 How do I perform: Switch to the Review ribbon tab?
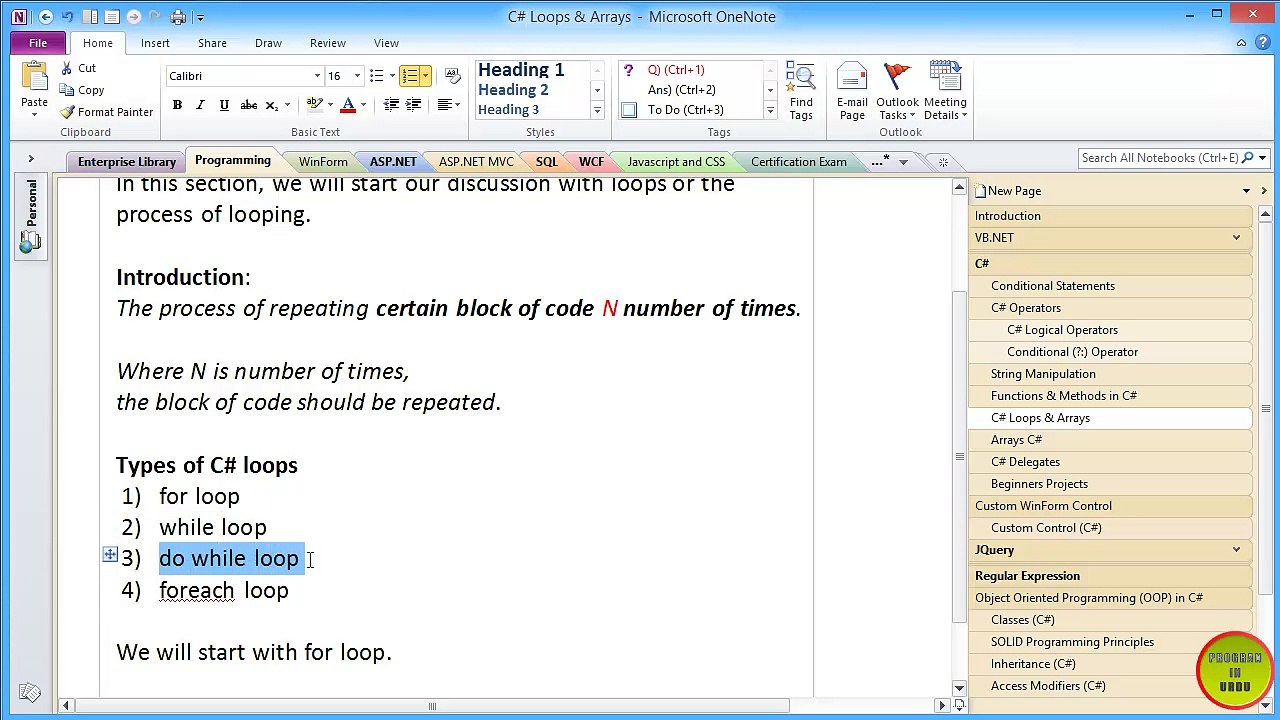click(x=327, y=43)
